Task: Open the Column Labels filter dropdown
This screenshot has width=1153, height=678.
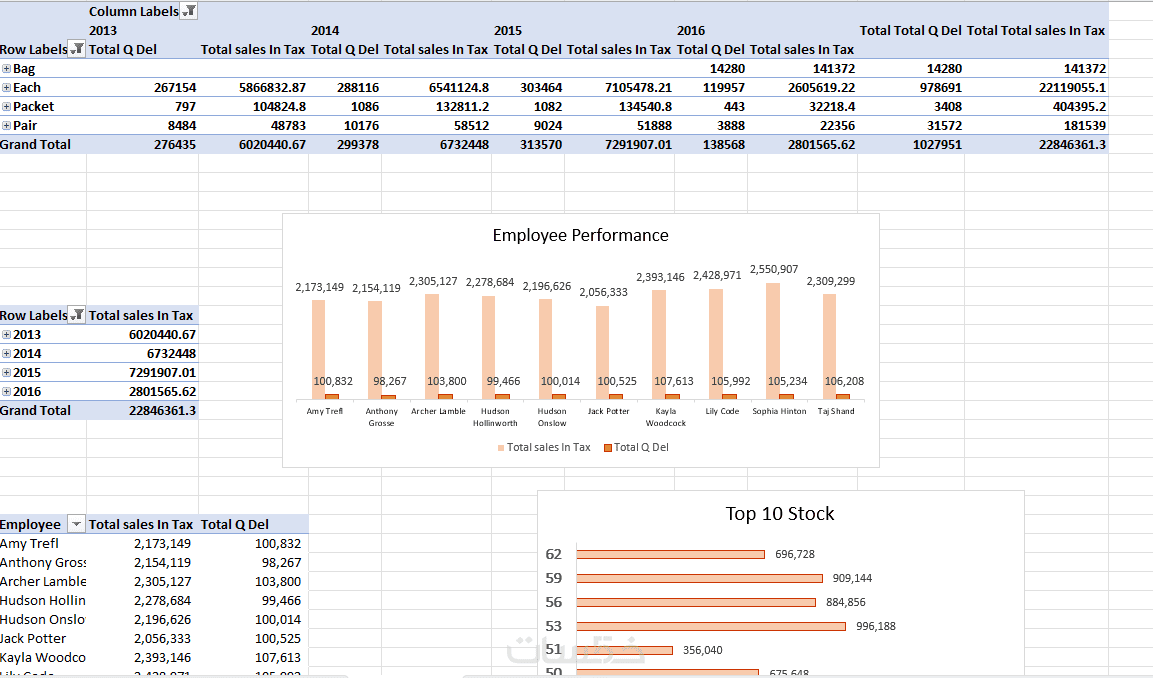Action: click(189, 11)
